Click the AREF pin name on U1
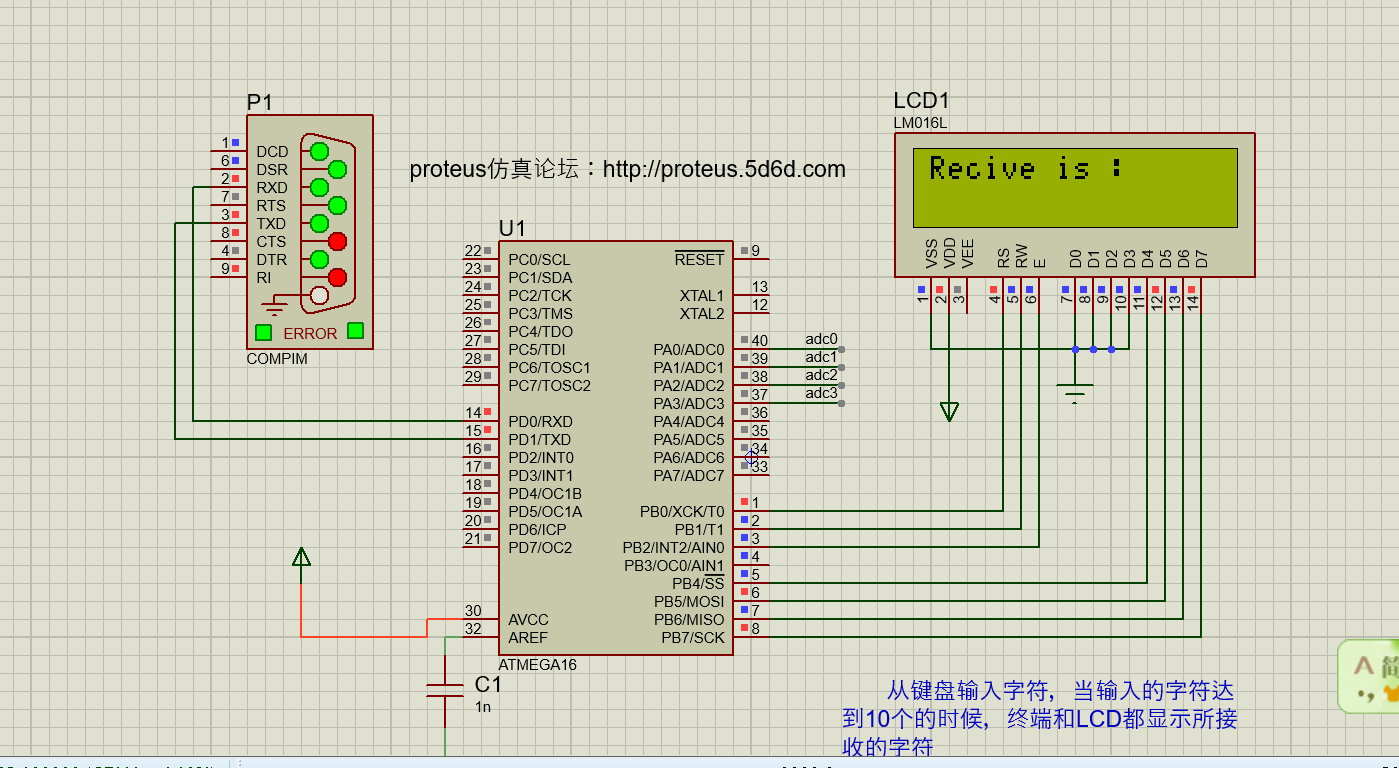 [528, 638]
